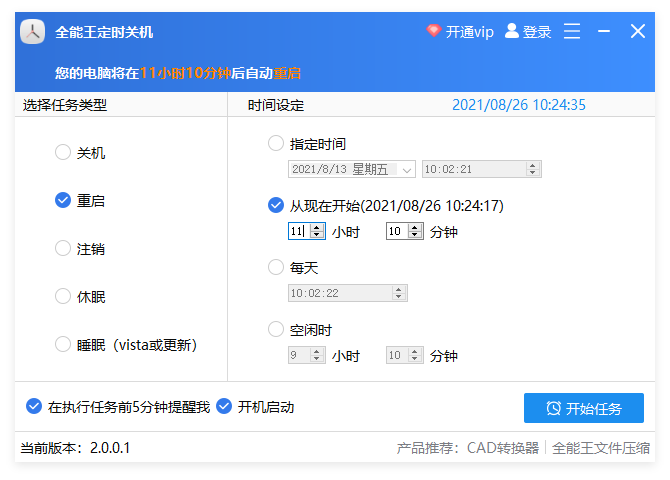Open the CAD转换器 product link
This screenshot has width=670, height=480.
click(503, 448)
